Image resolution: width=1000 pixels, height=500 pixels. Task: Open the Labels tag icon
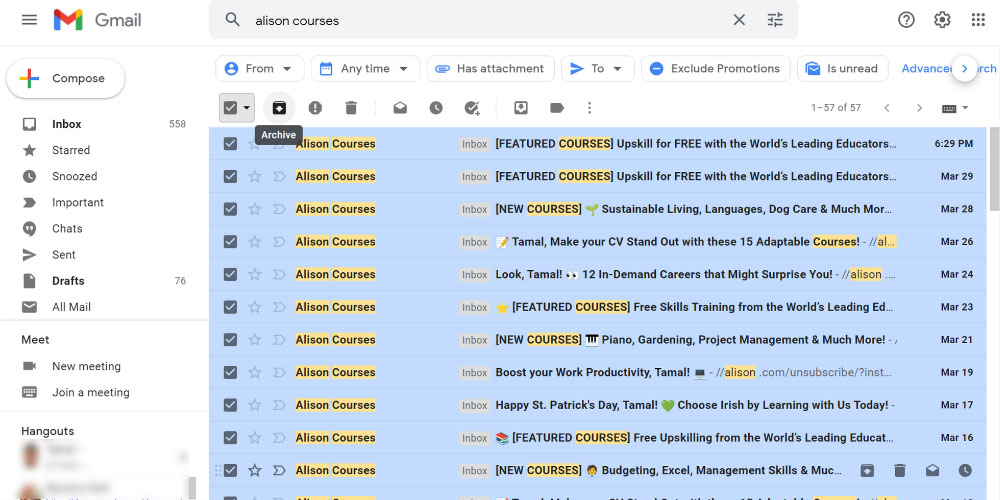point(557,108)
